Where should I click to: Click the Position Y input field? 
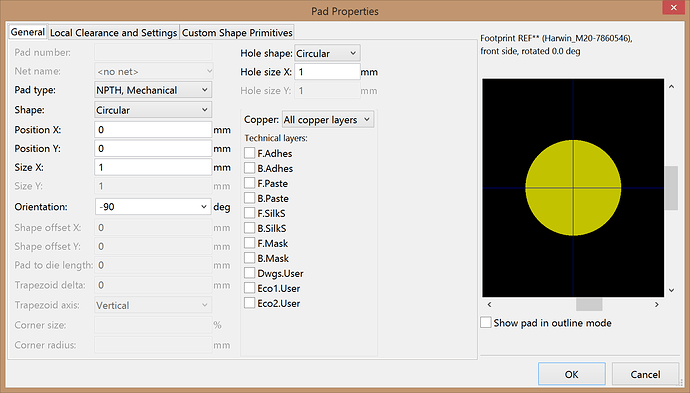(x=153, y=149)
